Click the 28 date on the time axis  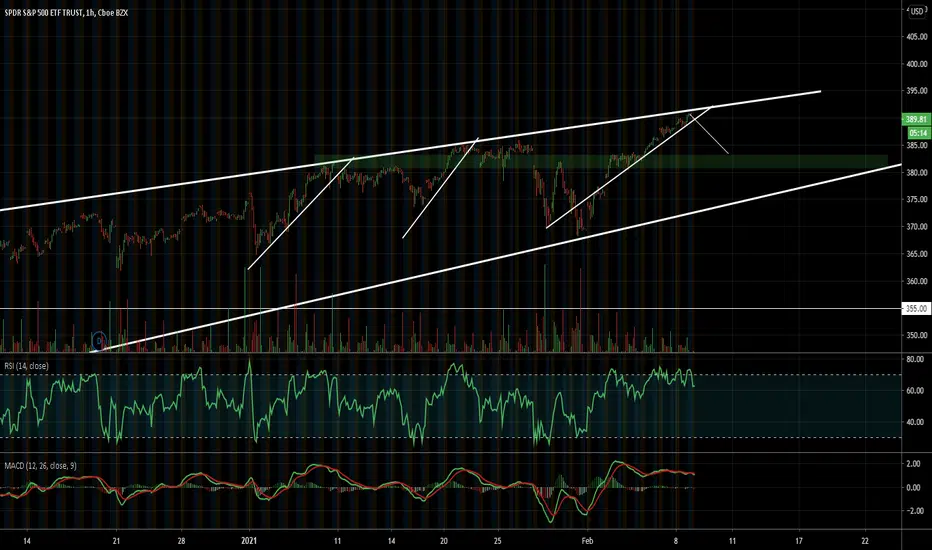181,541
